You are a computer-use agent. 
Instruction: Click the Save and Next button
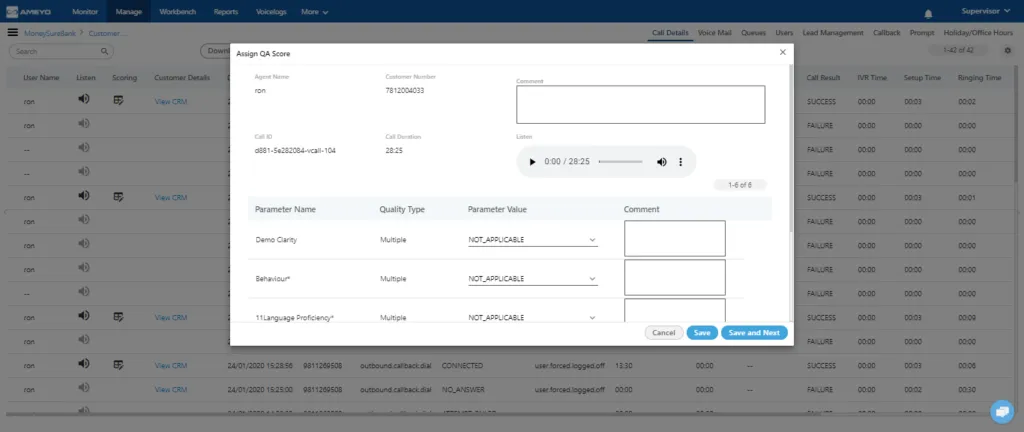click(x=755, y=332)
